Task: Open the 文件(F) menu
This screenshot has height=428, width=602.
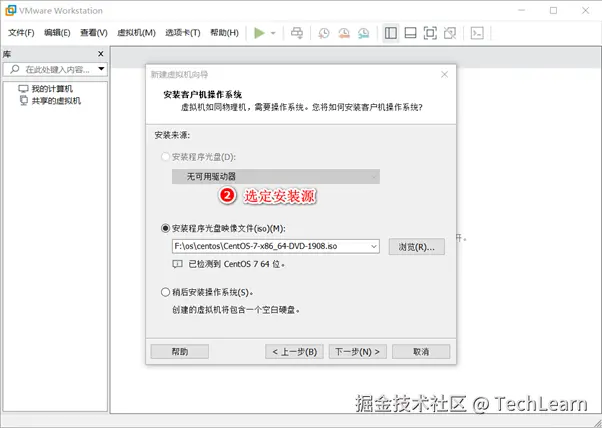Action: tap(21, 33)
